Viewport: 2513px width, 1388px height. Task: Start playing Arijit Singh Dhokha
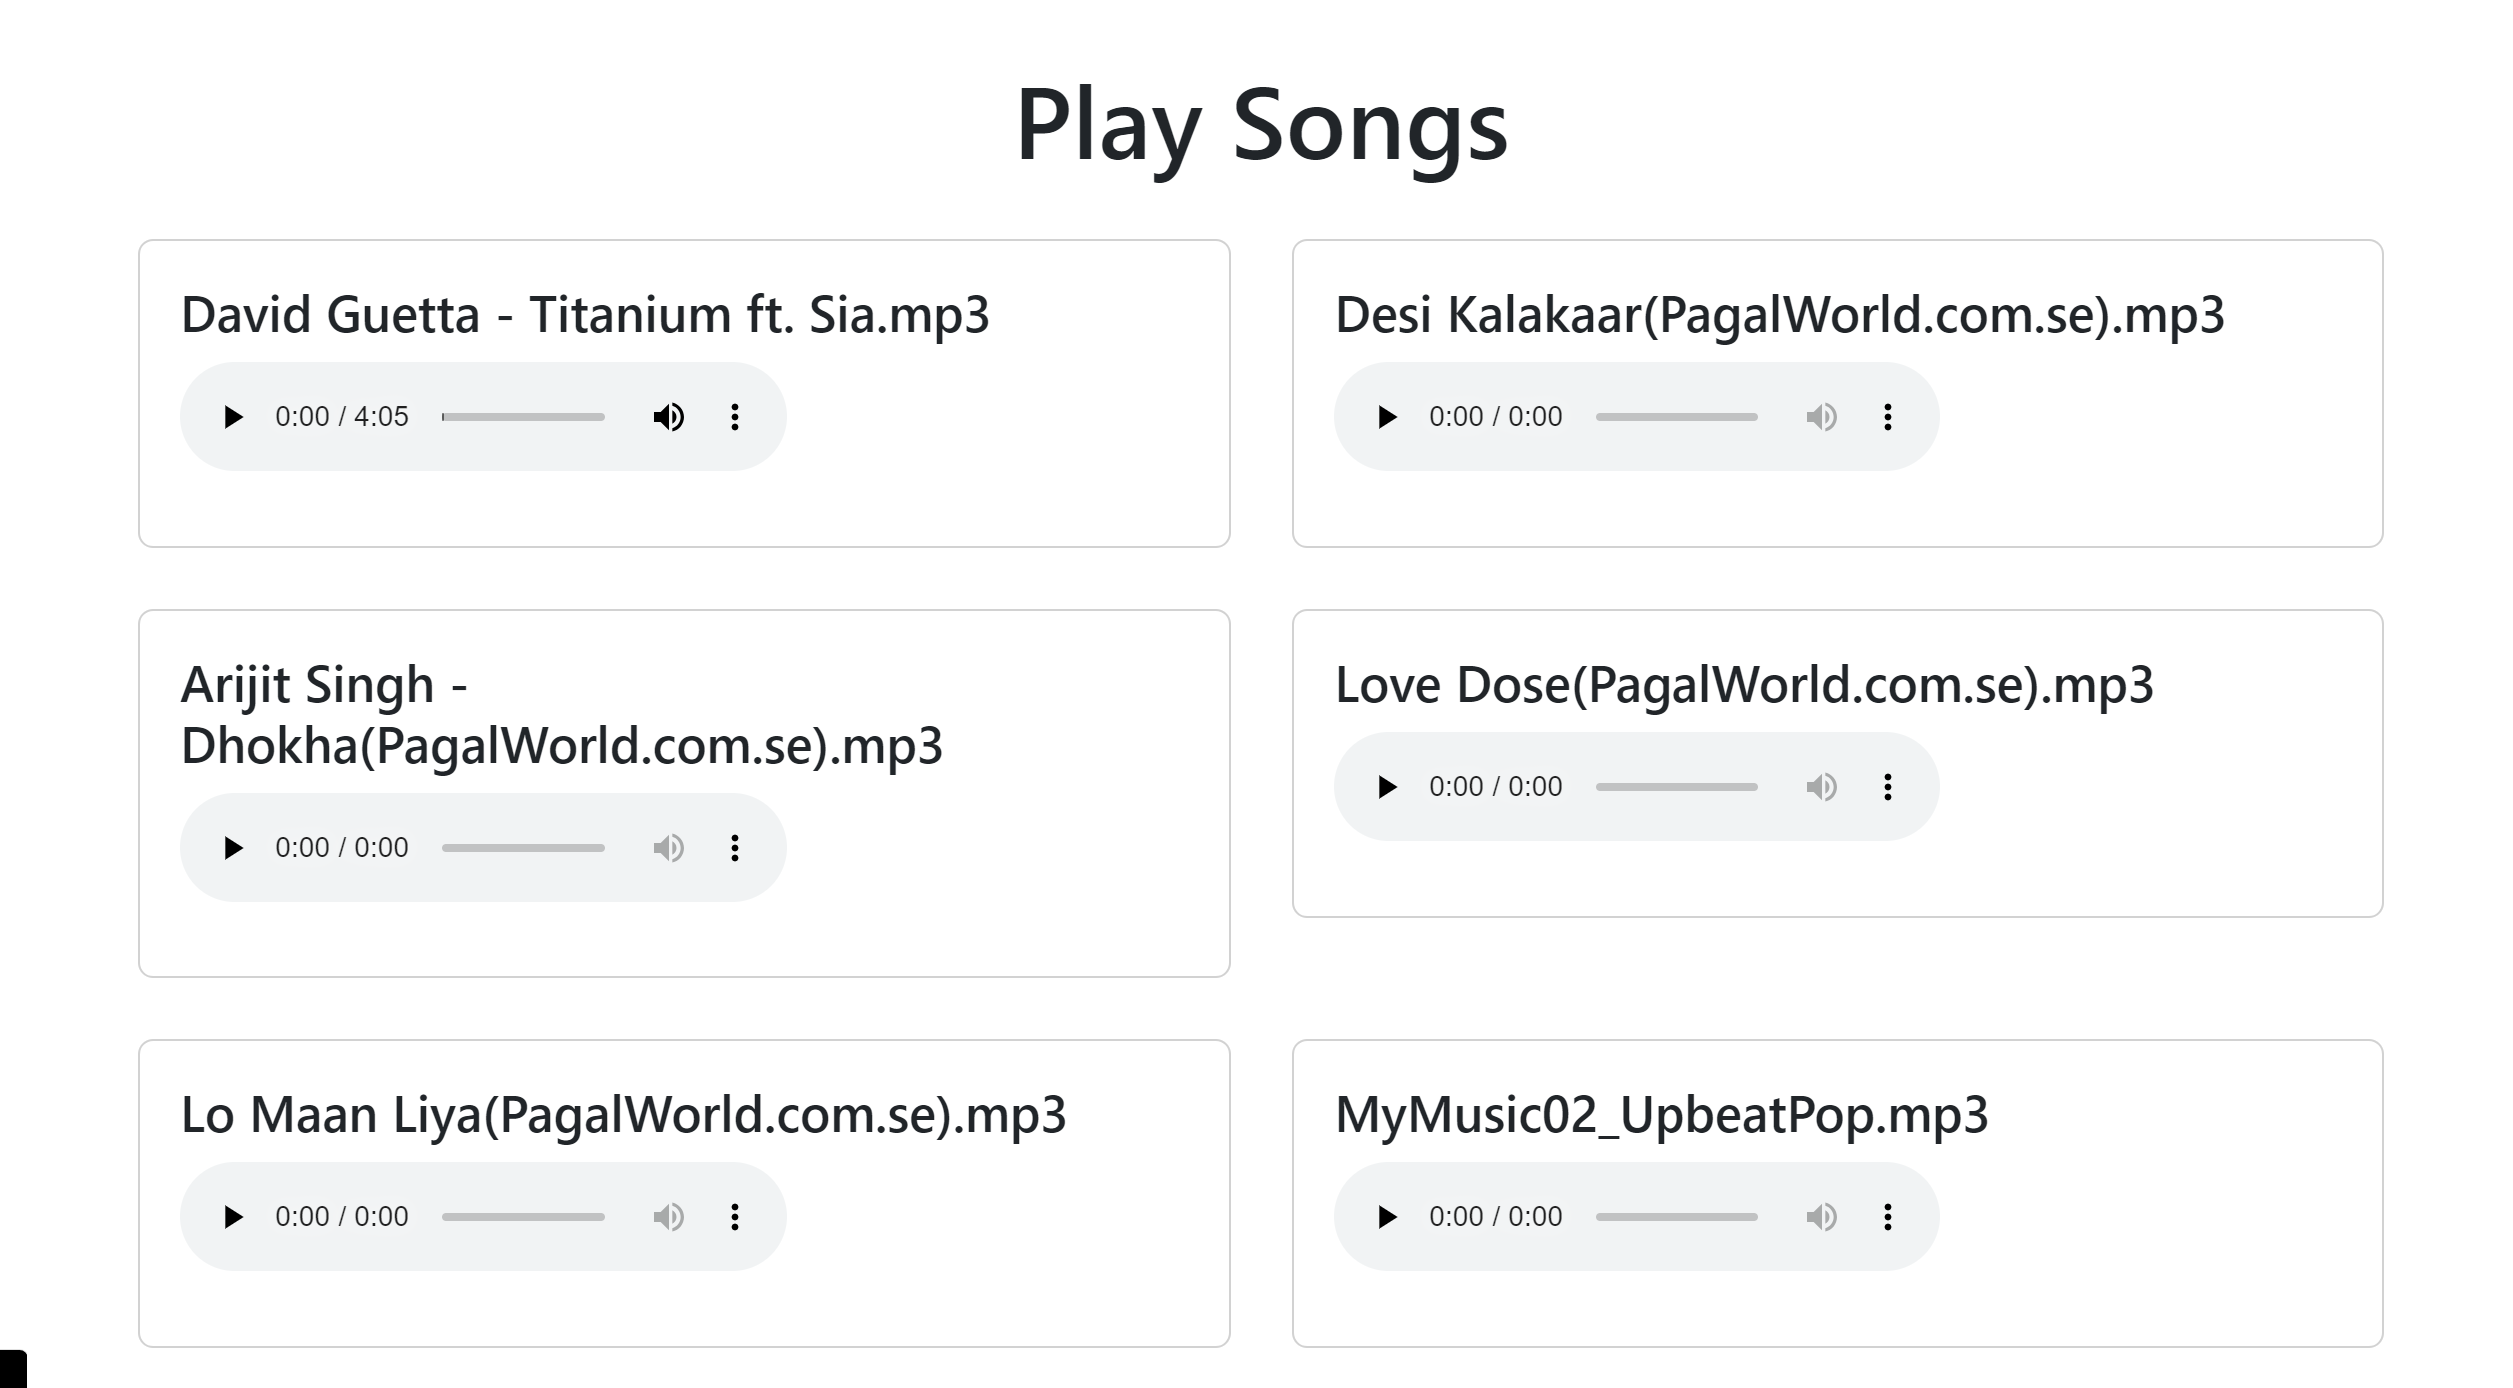(x=233, y=848)
